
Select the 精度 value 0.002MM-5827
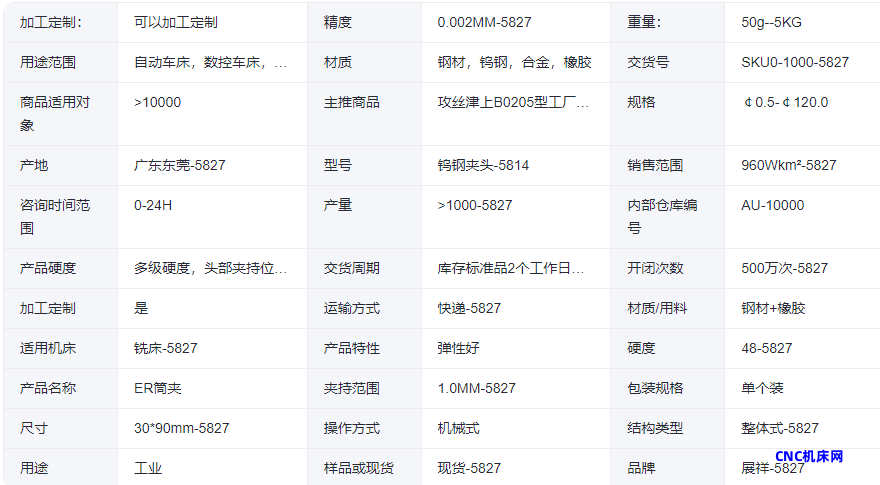tap(484, 22)
